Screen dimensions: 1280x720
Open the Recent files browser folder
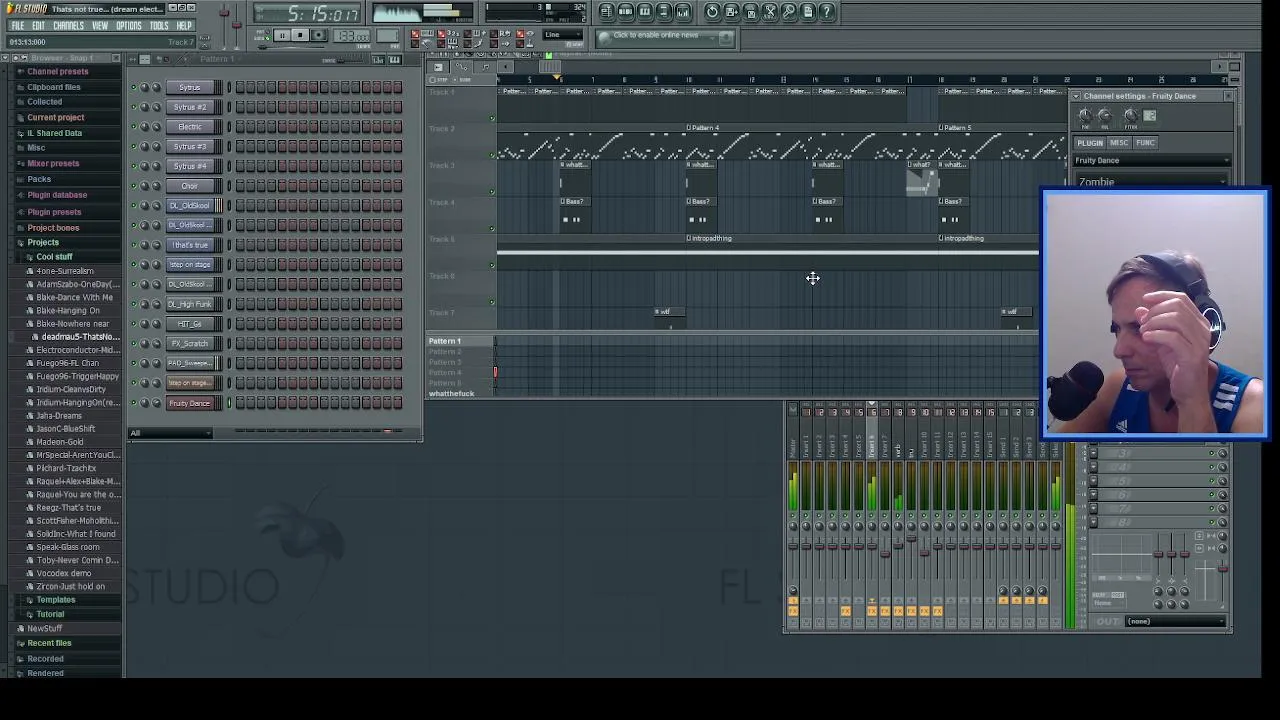pyautogui.click(x=49, y=643)
